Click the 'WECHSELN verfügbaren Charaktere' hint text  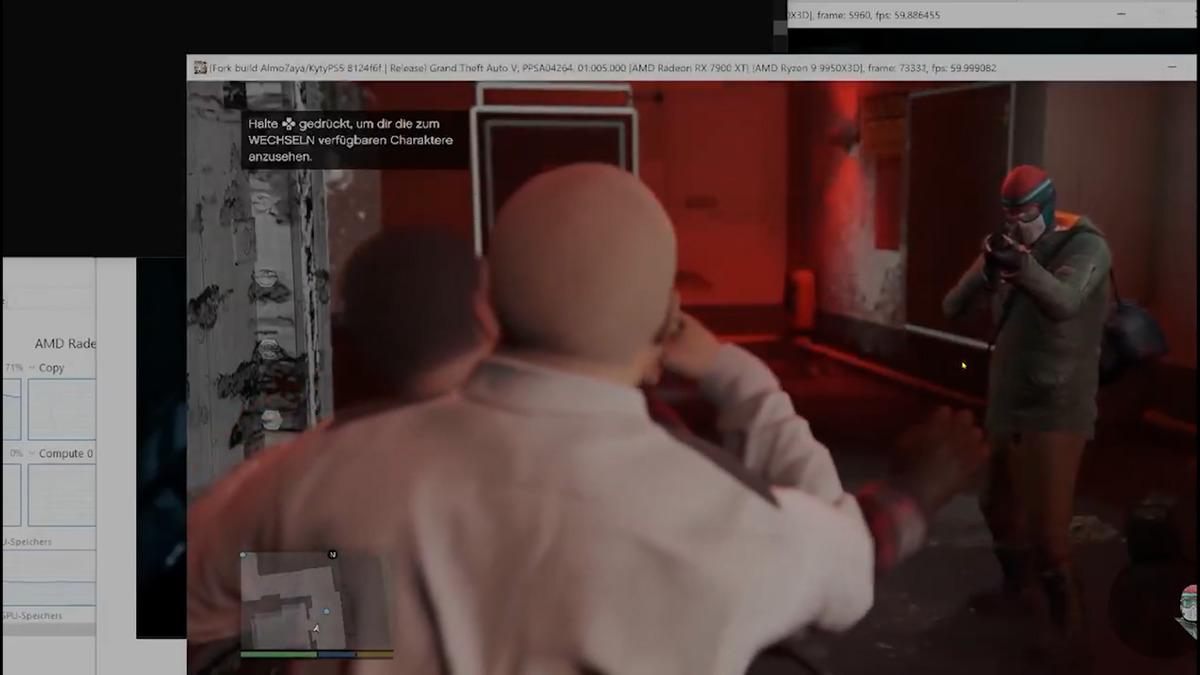(x=351, y=140)
